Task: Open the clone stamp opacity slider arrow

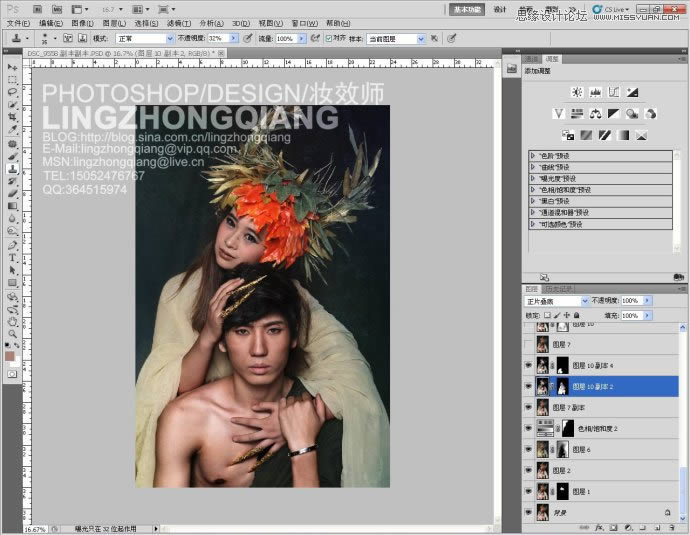Action: pyautogui.click(x=234, y=39)
